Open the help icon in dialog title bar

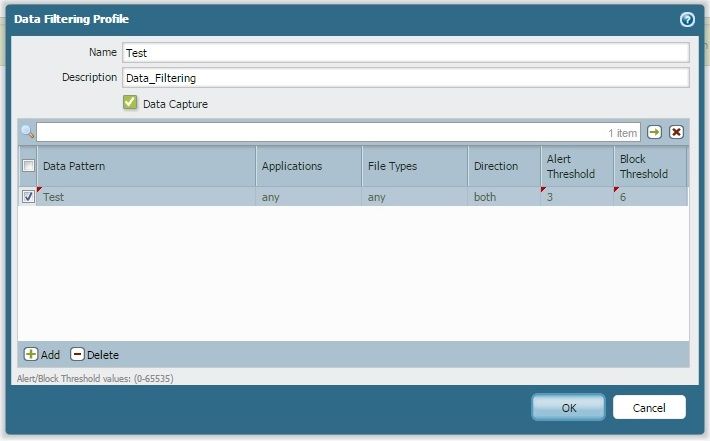click(x=687, y=19)
